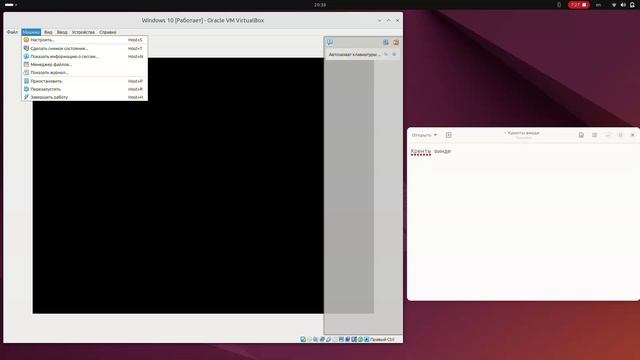Click the hard disk status bar indicator
This screenshot has height=360, width=640.
click(x=303, y=339)
